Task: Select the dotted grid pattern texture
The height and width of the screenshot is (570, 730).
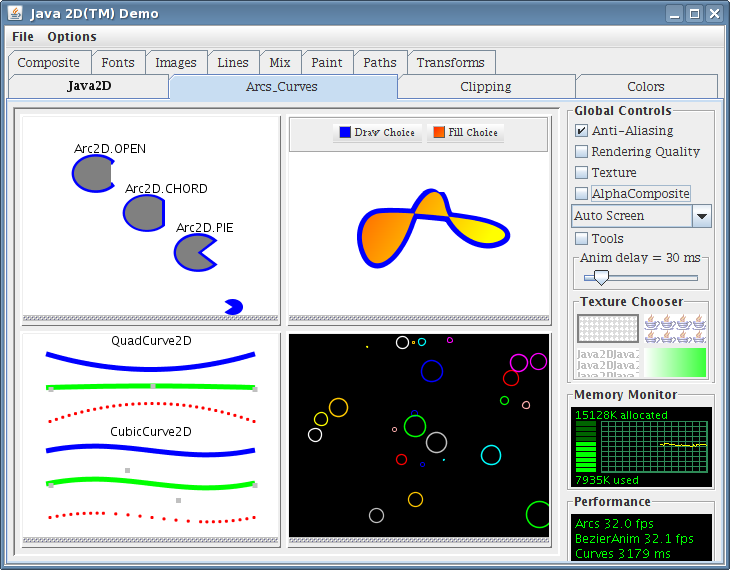Action: point(607,329)
